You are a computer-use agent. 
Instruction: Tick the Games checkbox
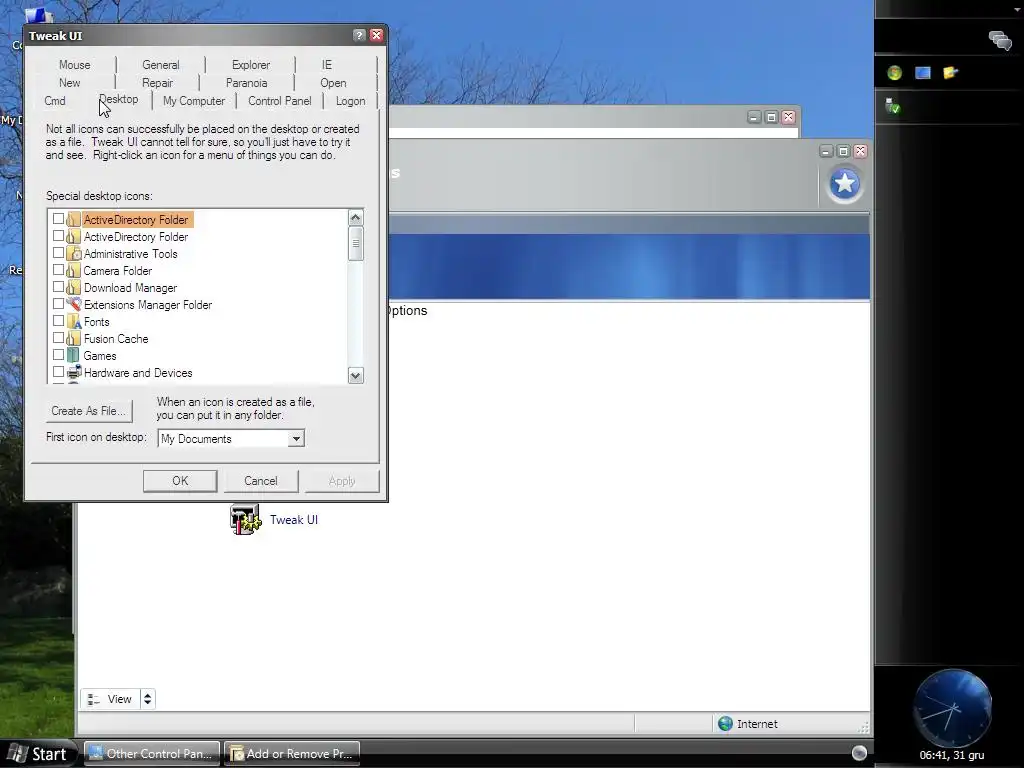(58, 355)
